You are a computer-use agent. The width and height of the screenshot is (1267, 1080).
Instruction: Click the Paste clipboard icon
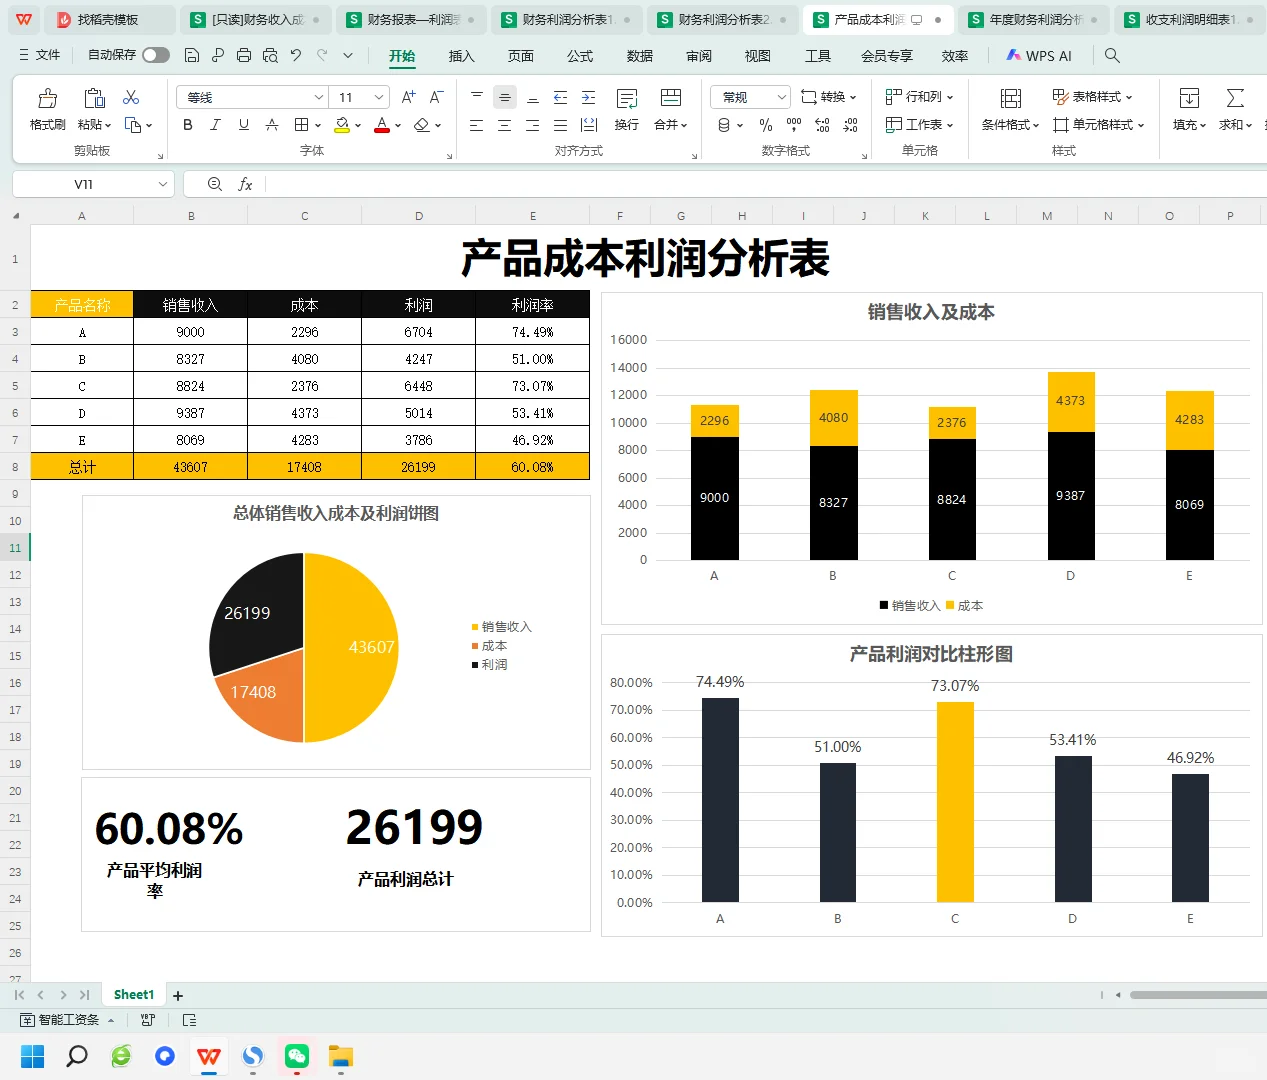[94, 98]
